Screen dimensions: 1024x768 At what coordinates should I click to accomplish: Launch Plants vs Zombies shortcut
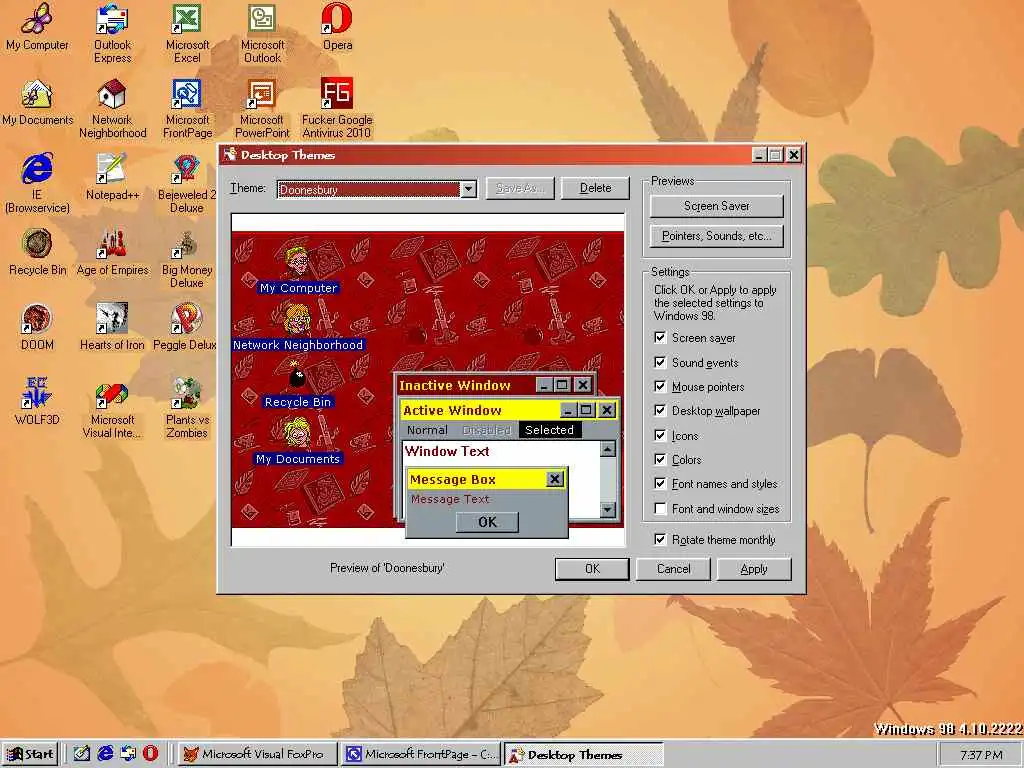tap(187, 408)
